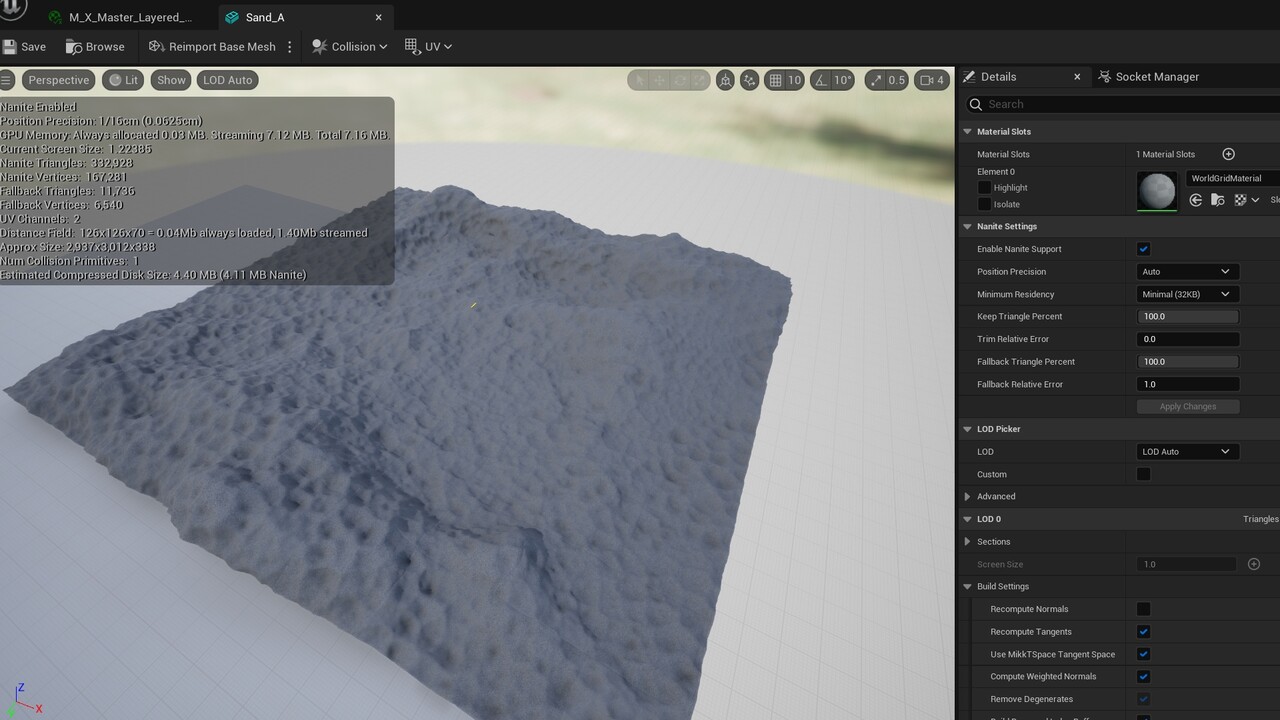Screen dimensions: 1280x720
Task: Click the Details search magnifier icon
Action: [x=976, y=104]
